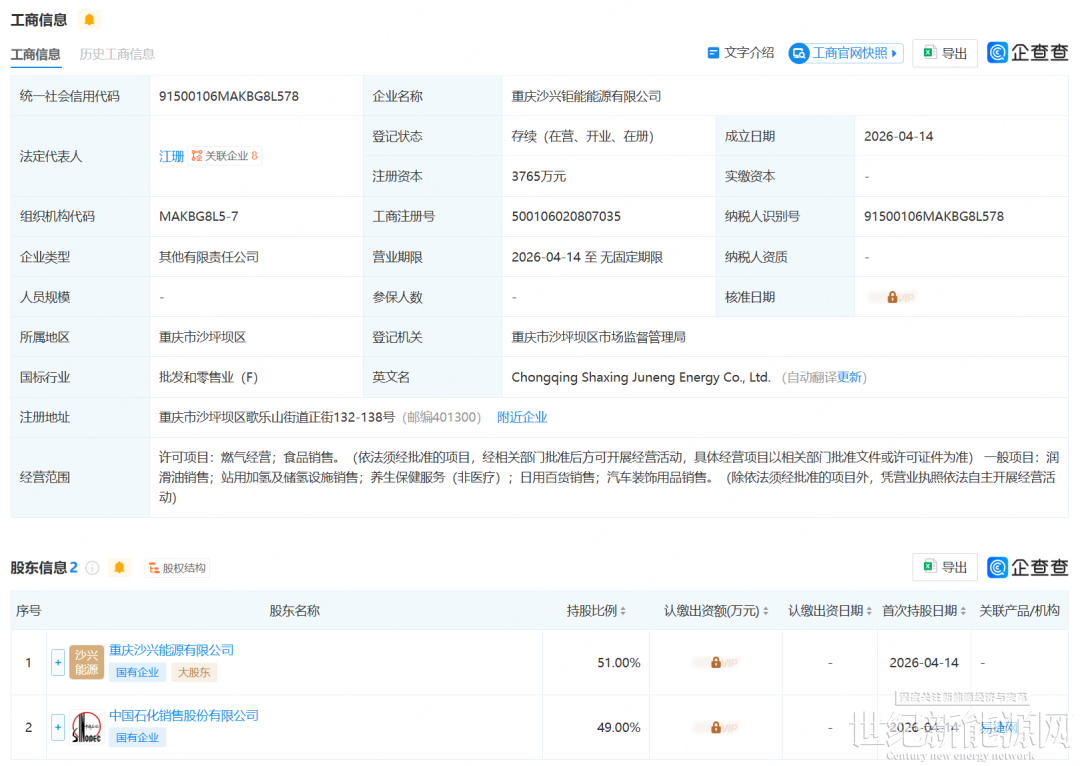Click locked capital amount icon for 重庆沙兴能源
The height and width of the screenshot is (766, 1080).
pyautogui.click(x=716, y=662)
